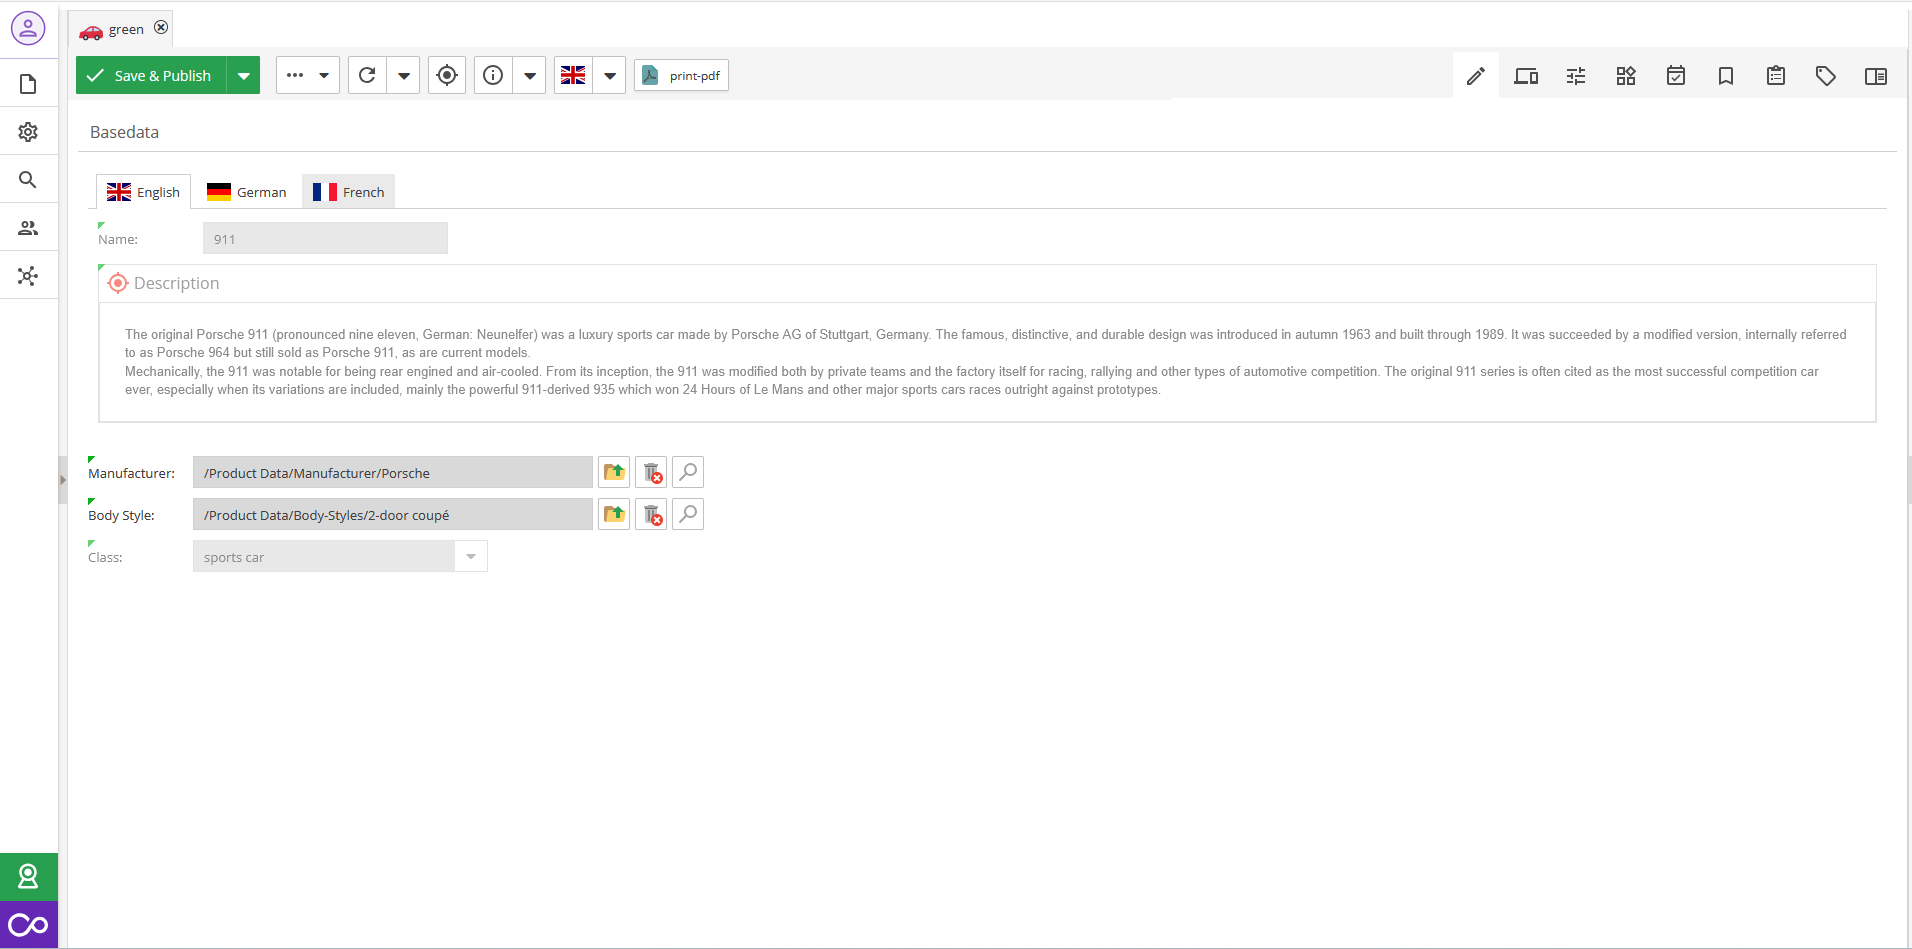The image size is (1912, 949).
Task: Open the Class dropdown with sports car
Action: pos(471,557)
